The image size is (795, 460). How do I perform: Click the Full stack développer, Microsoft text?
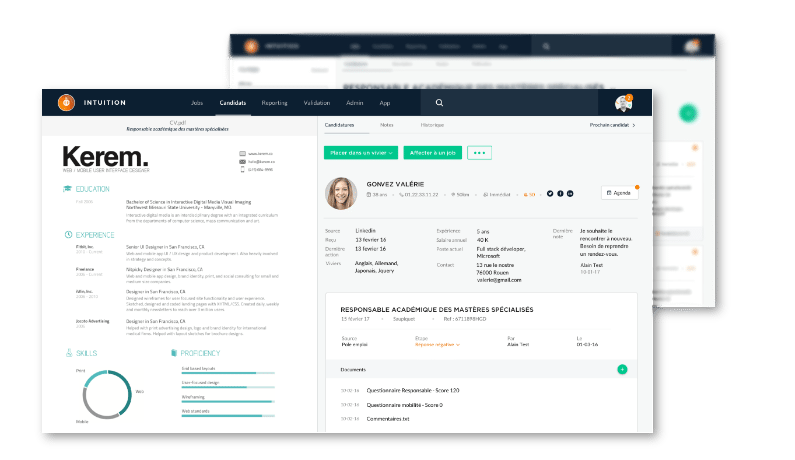click(501, 253)
